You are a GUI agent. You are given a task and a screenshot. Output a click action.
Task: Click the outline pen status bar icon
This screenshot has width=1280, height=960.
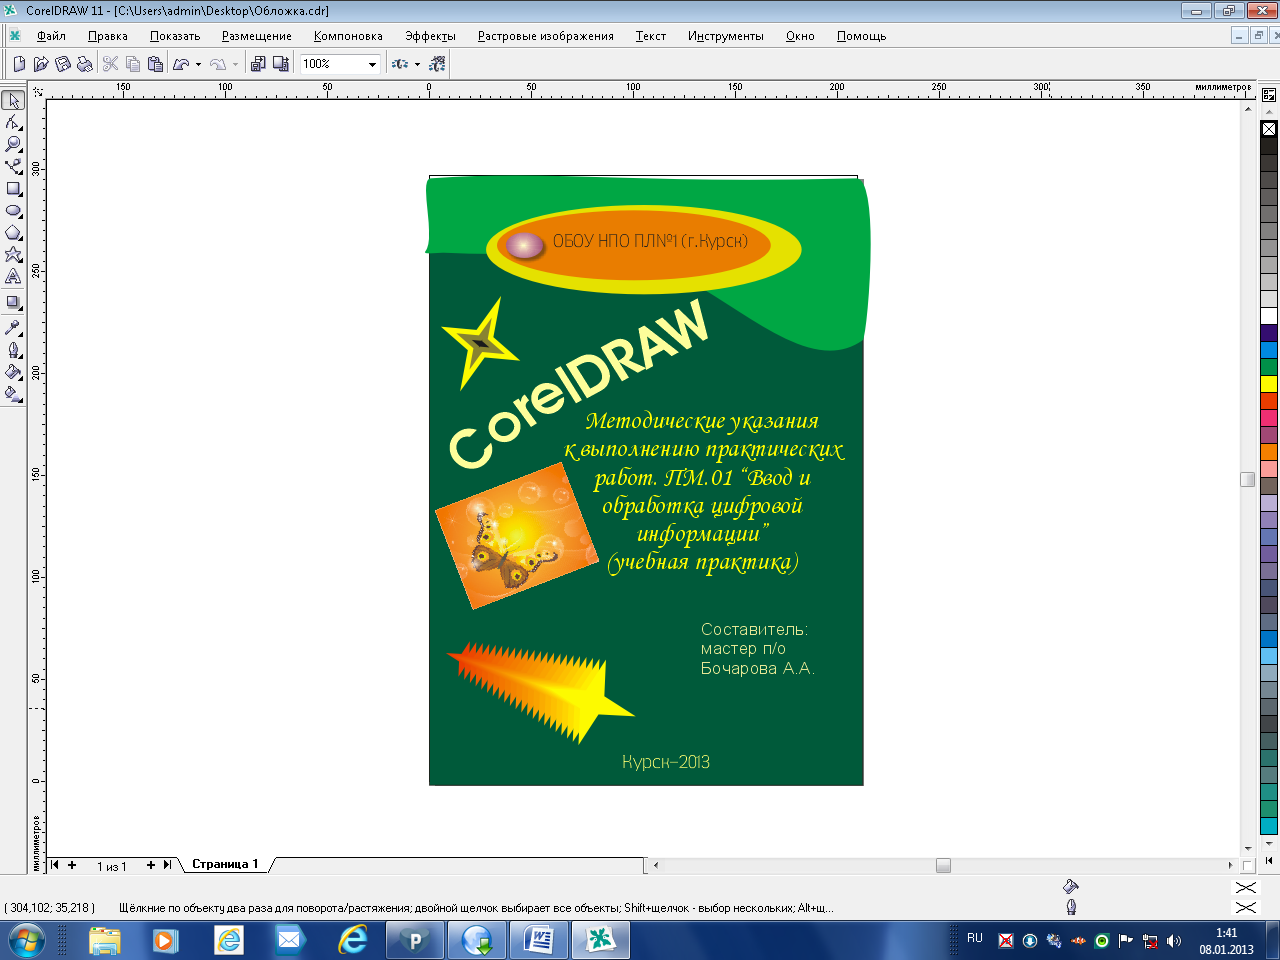pyautogui.click(x=1071, y=907)
